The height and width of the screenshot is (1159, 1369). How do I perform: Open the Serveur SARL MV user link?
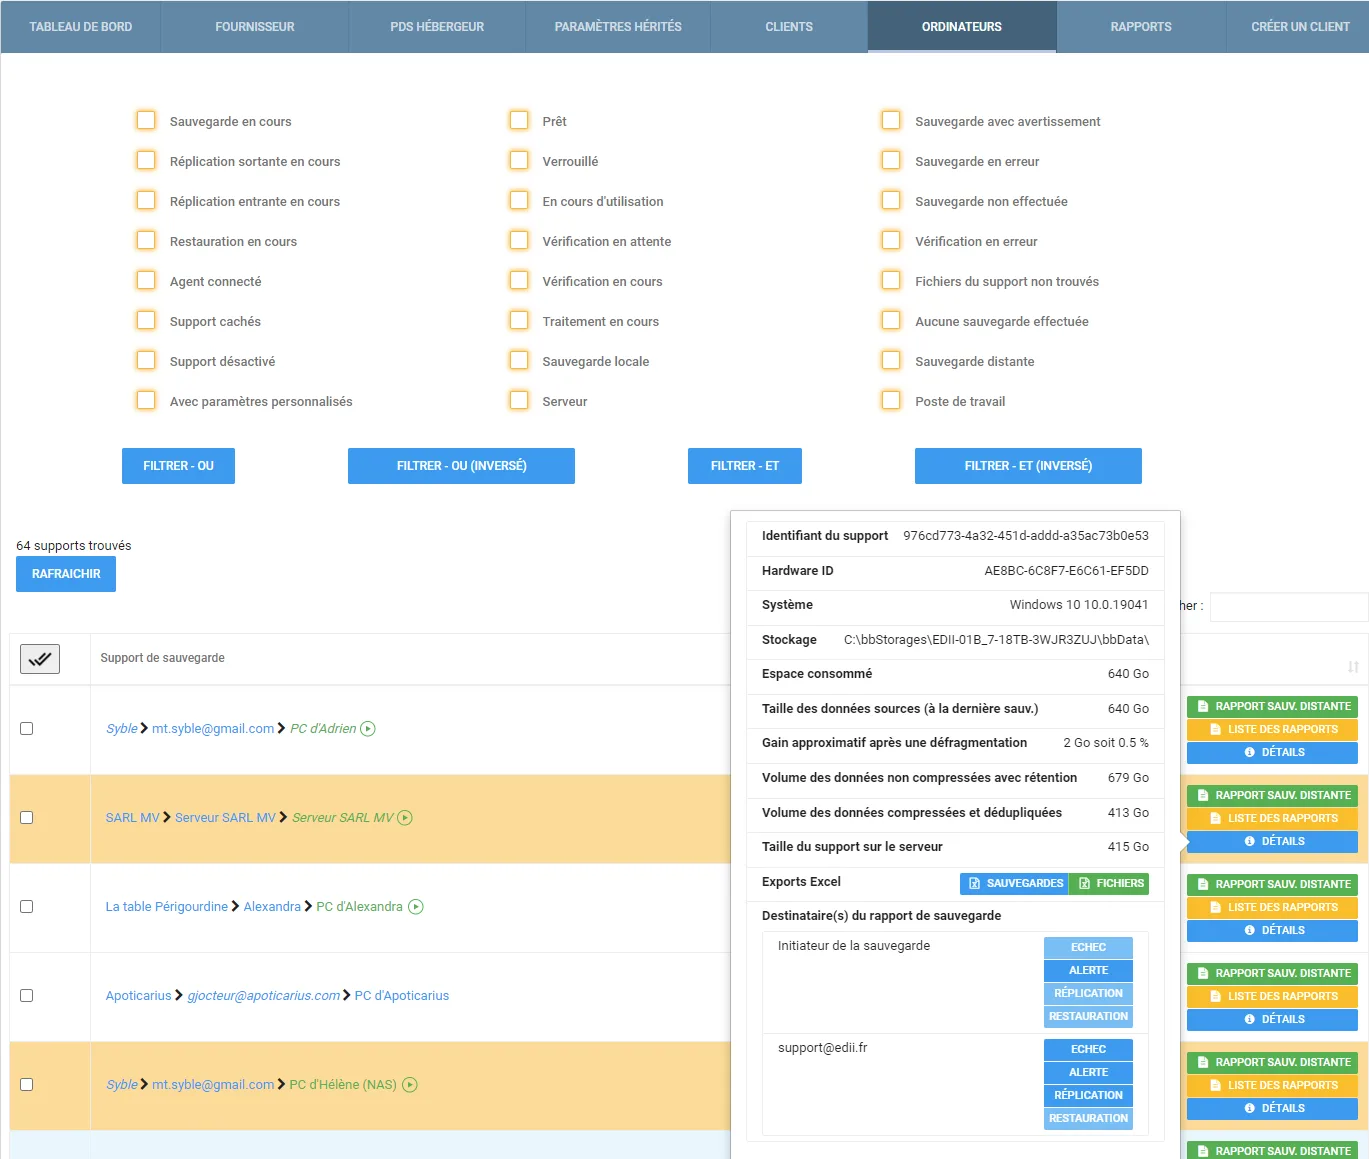pos(225,818)
